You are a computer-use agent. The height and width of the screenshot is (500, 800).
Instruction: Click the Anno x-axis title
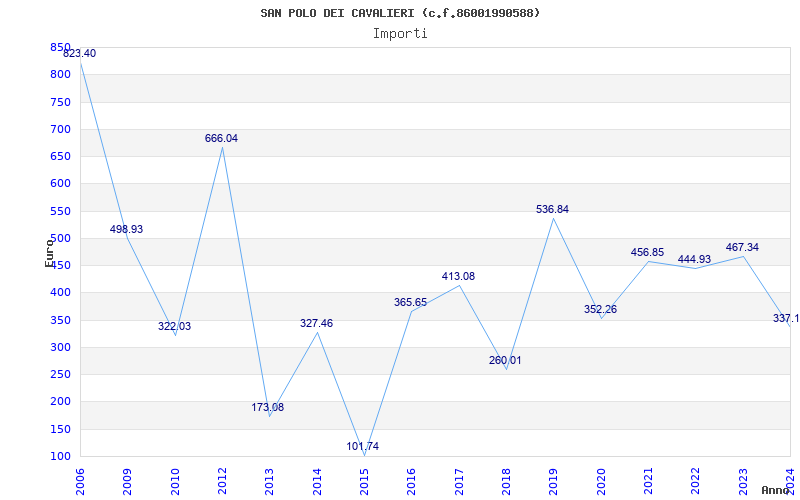click(x=776, y=490)
